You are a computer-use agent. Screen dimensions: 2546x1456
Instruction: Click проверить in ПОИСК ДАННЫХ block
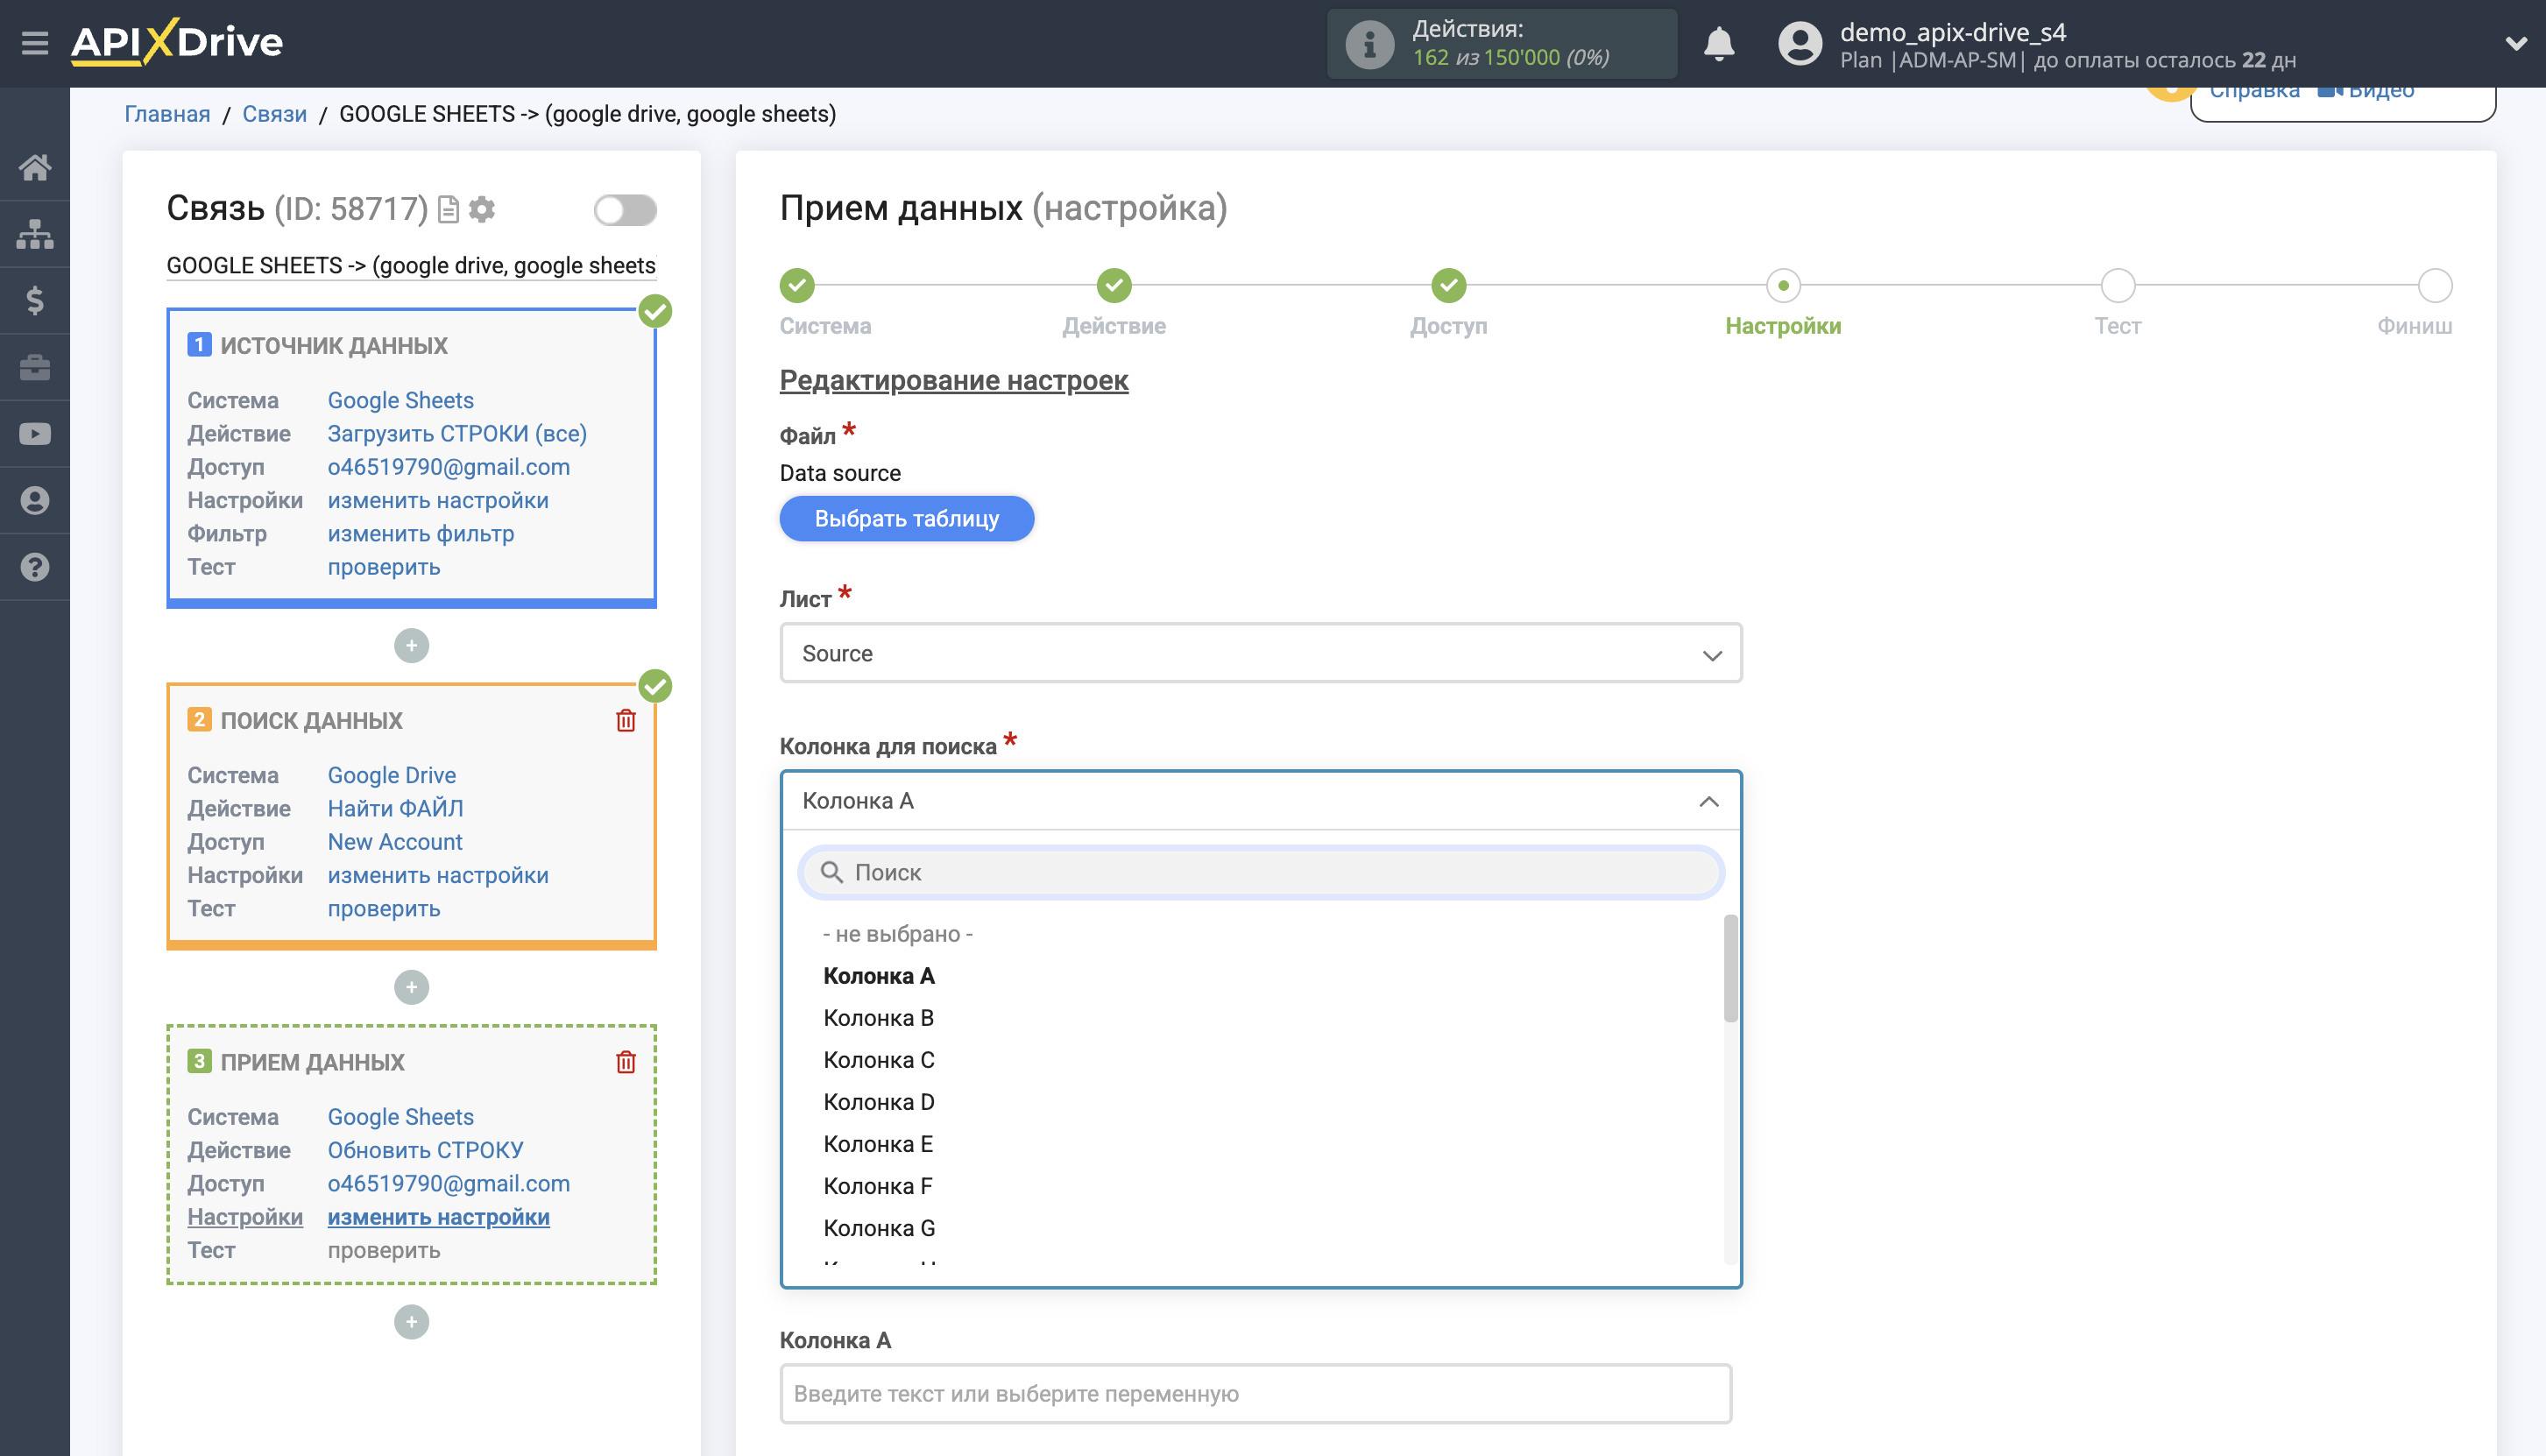pos(384,909)
